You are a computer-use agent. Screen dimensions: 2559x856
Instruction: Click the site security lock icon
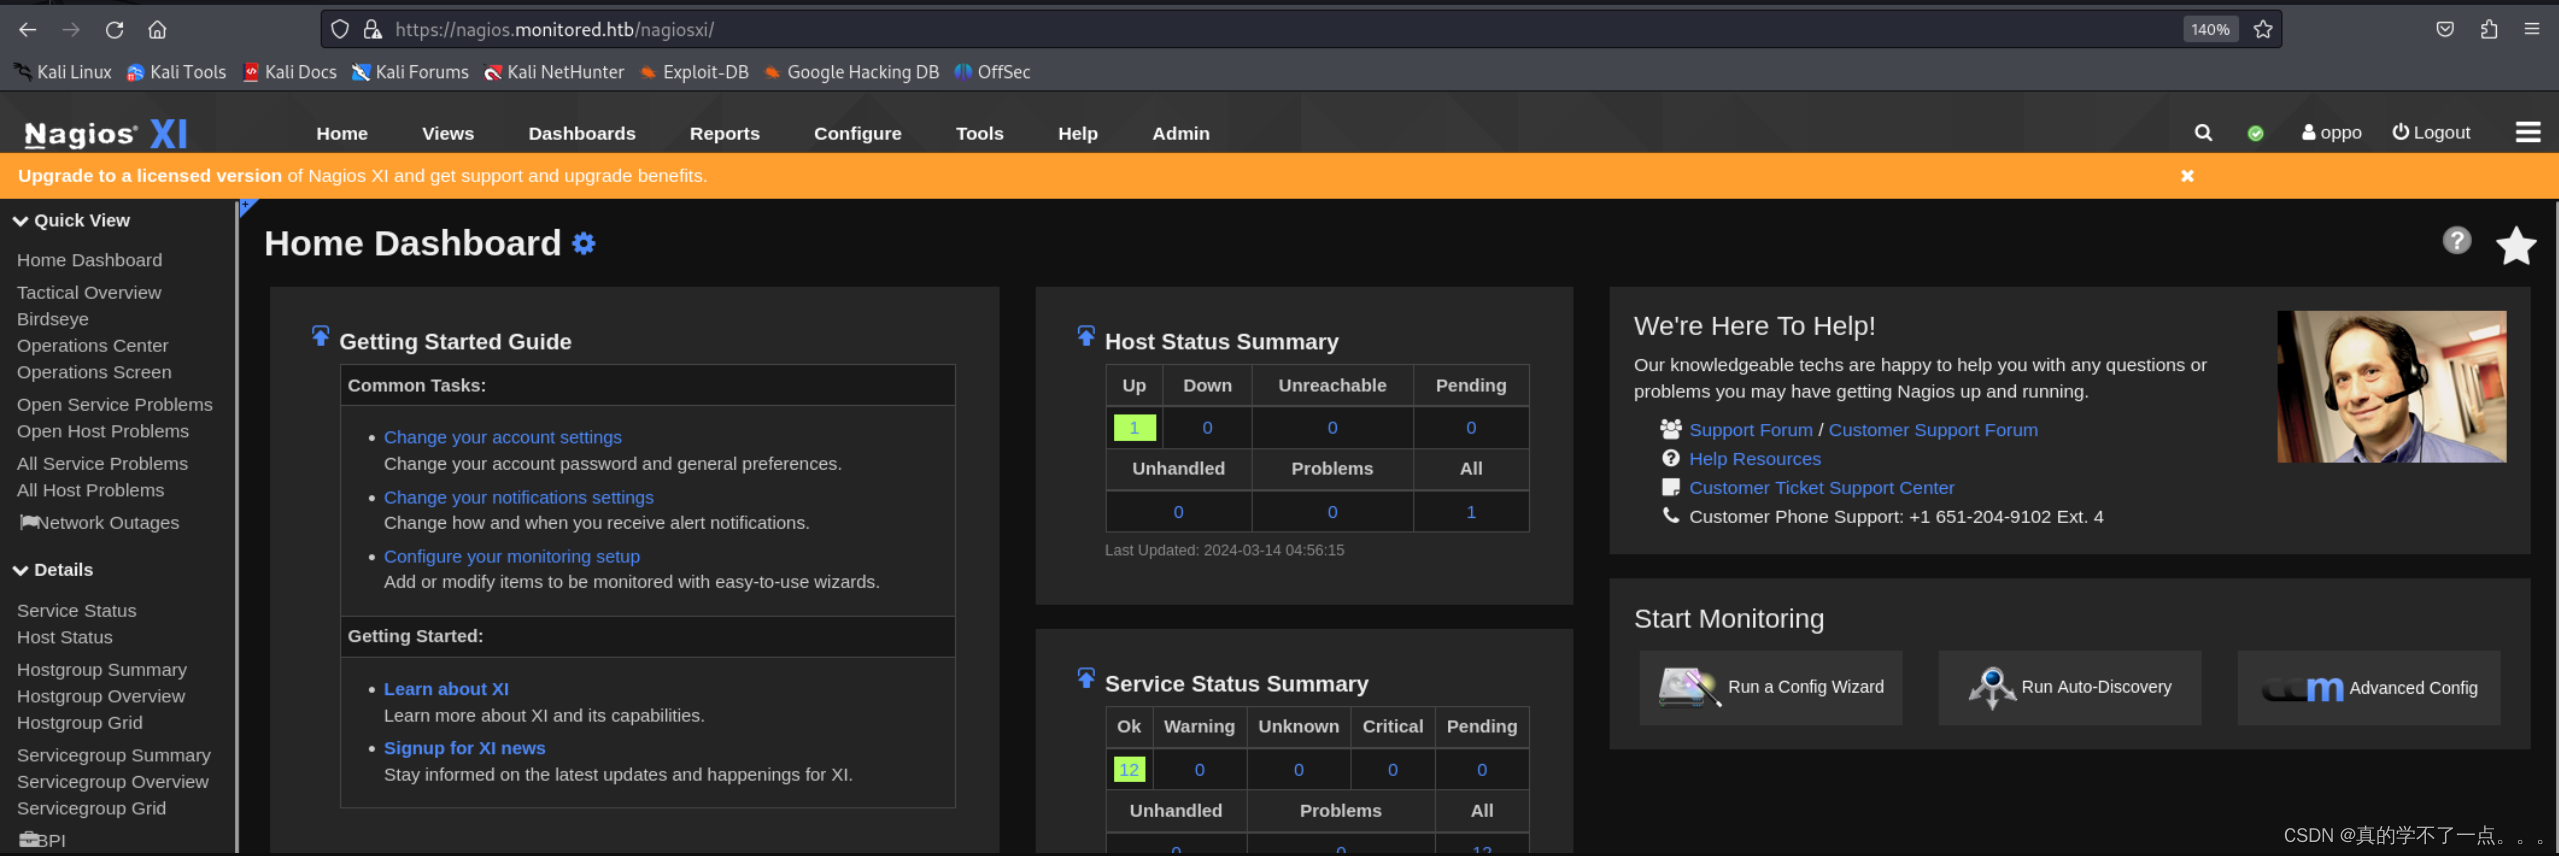(373, 30)
